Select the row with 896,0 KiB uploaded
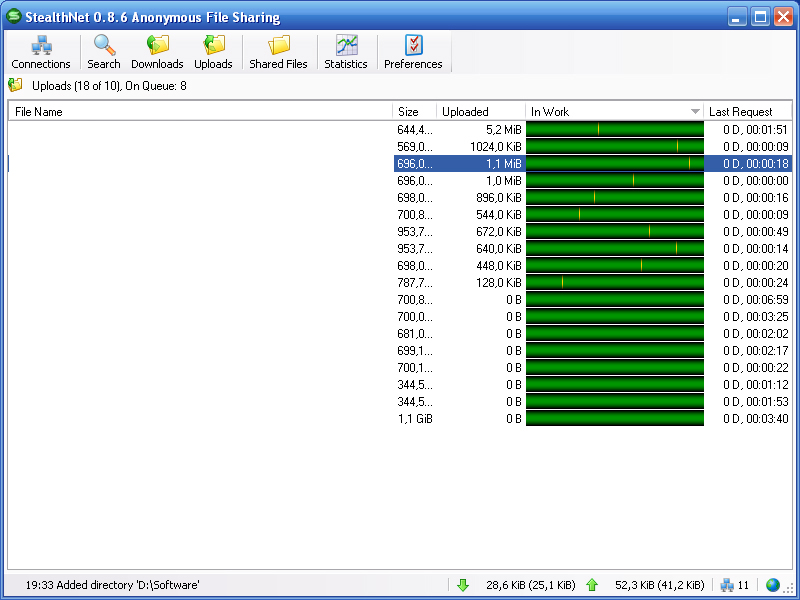Viewport: 800px width, 600px height. pos(400,197)
